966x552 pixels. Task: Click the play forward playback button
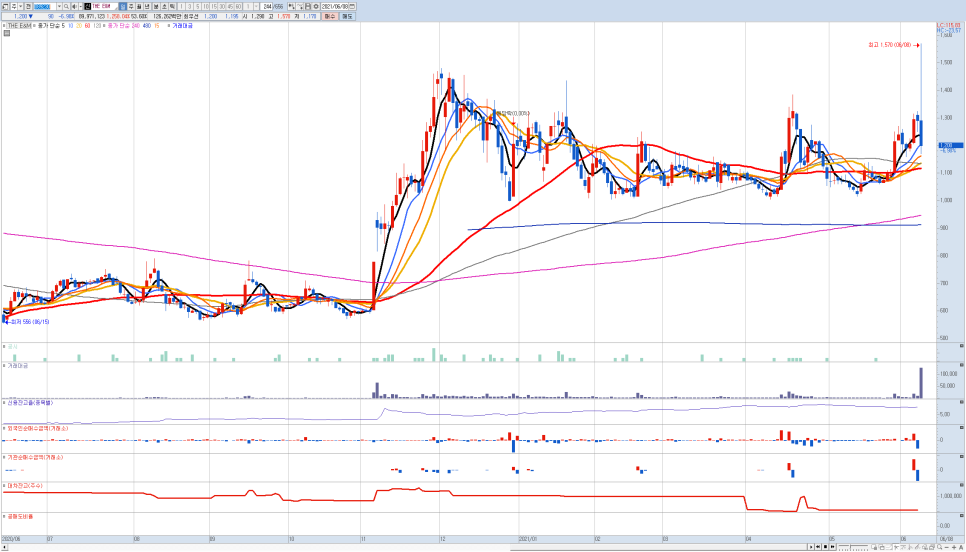[811, 547]
